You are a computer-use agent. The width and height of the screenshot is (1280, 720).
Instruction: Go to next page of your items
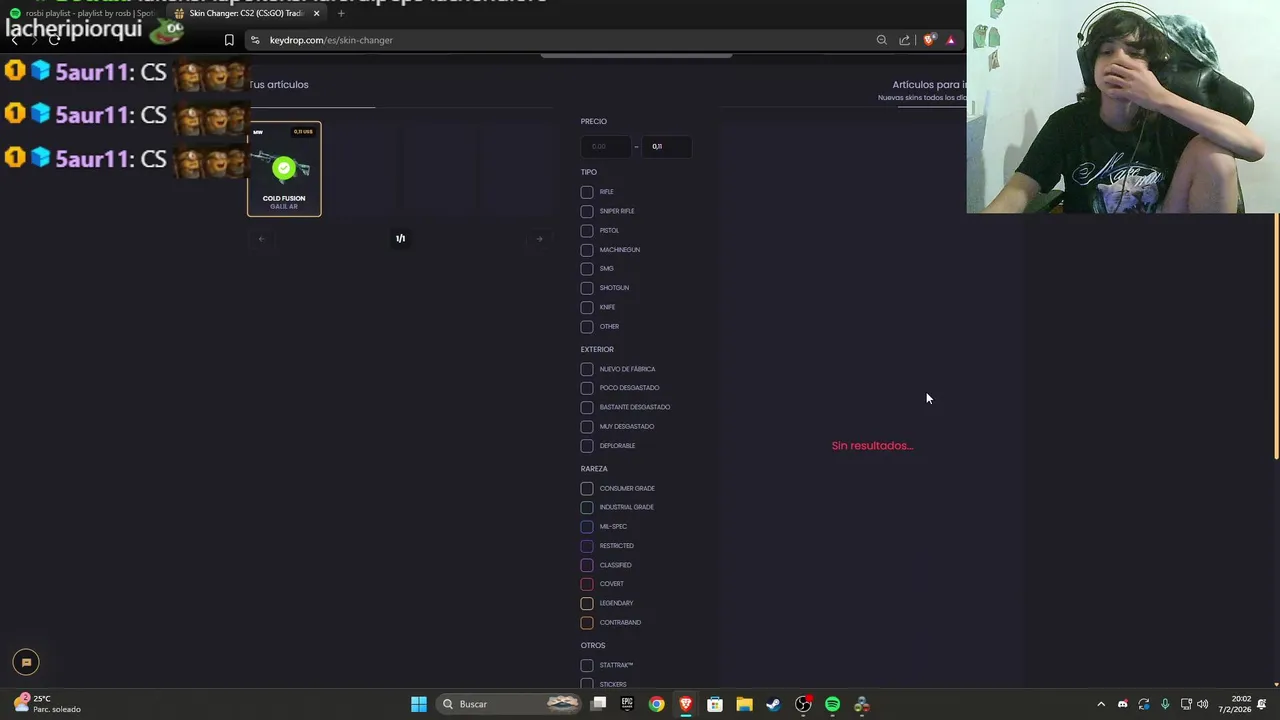tap(539, 238)
